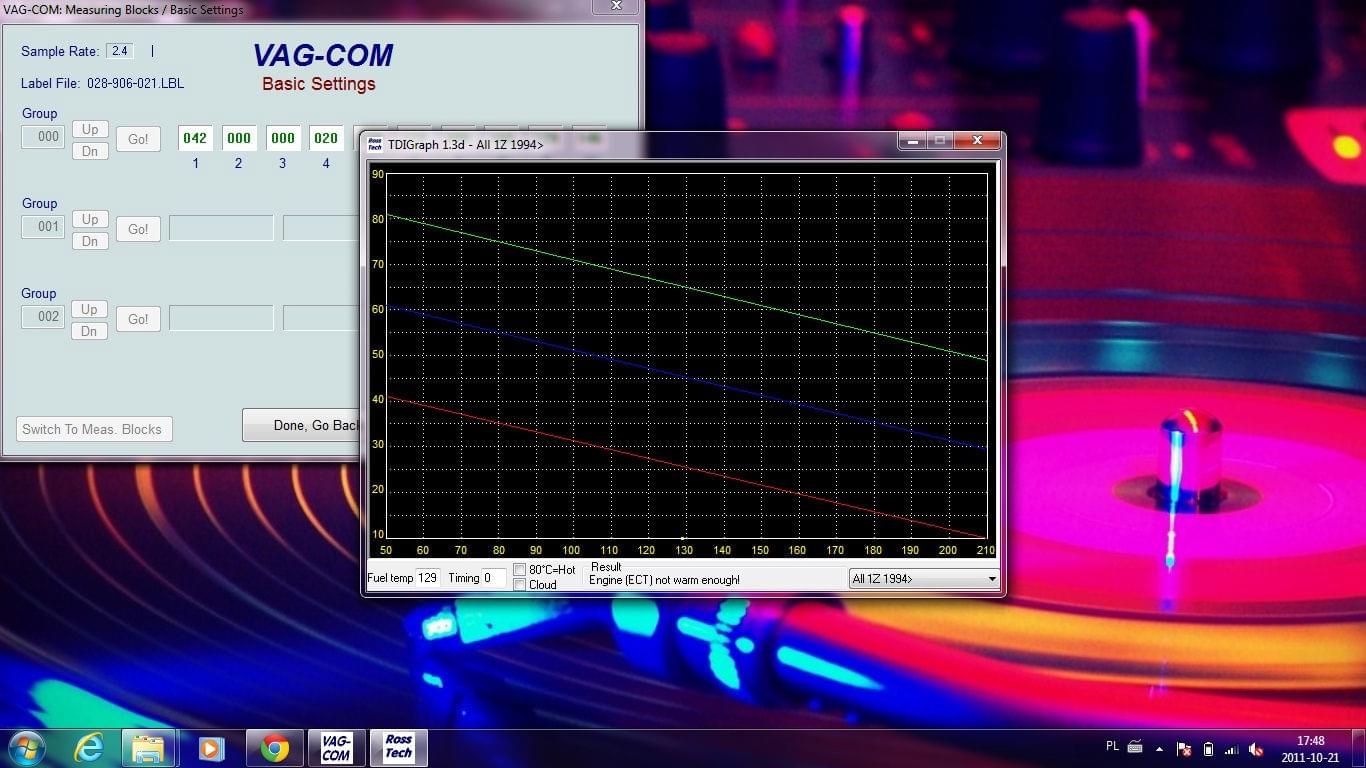The height and width of the screenshot is (768, 1366).
Task: Click Dn button for Group 000
Action: pos(90,151)
